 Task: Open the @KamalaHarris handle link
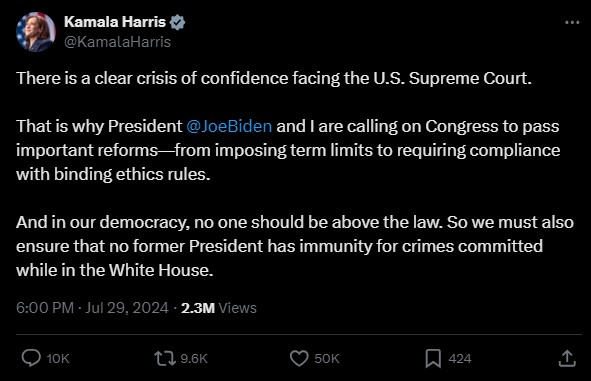pyautogui.click(x=117, y=42)
